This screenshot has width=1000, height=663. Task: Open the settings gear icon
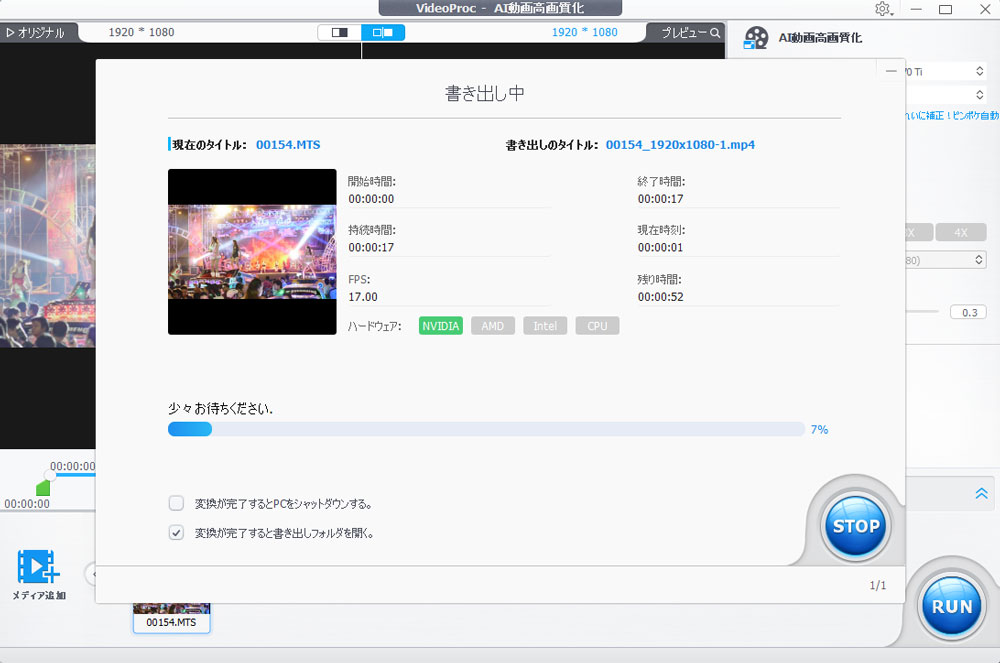coord(883,9)
